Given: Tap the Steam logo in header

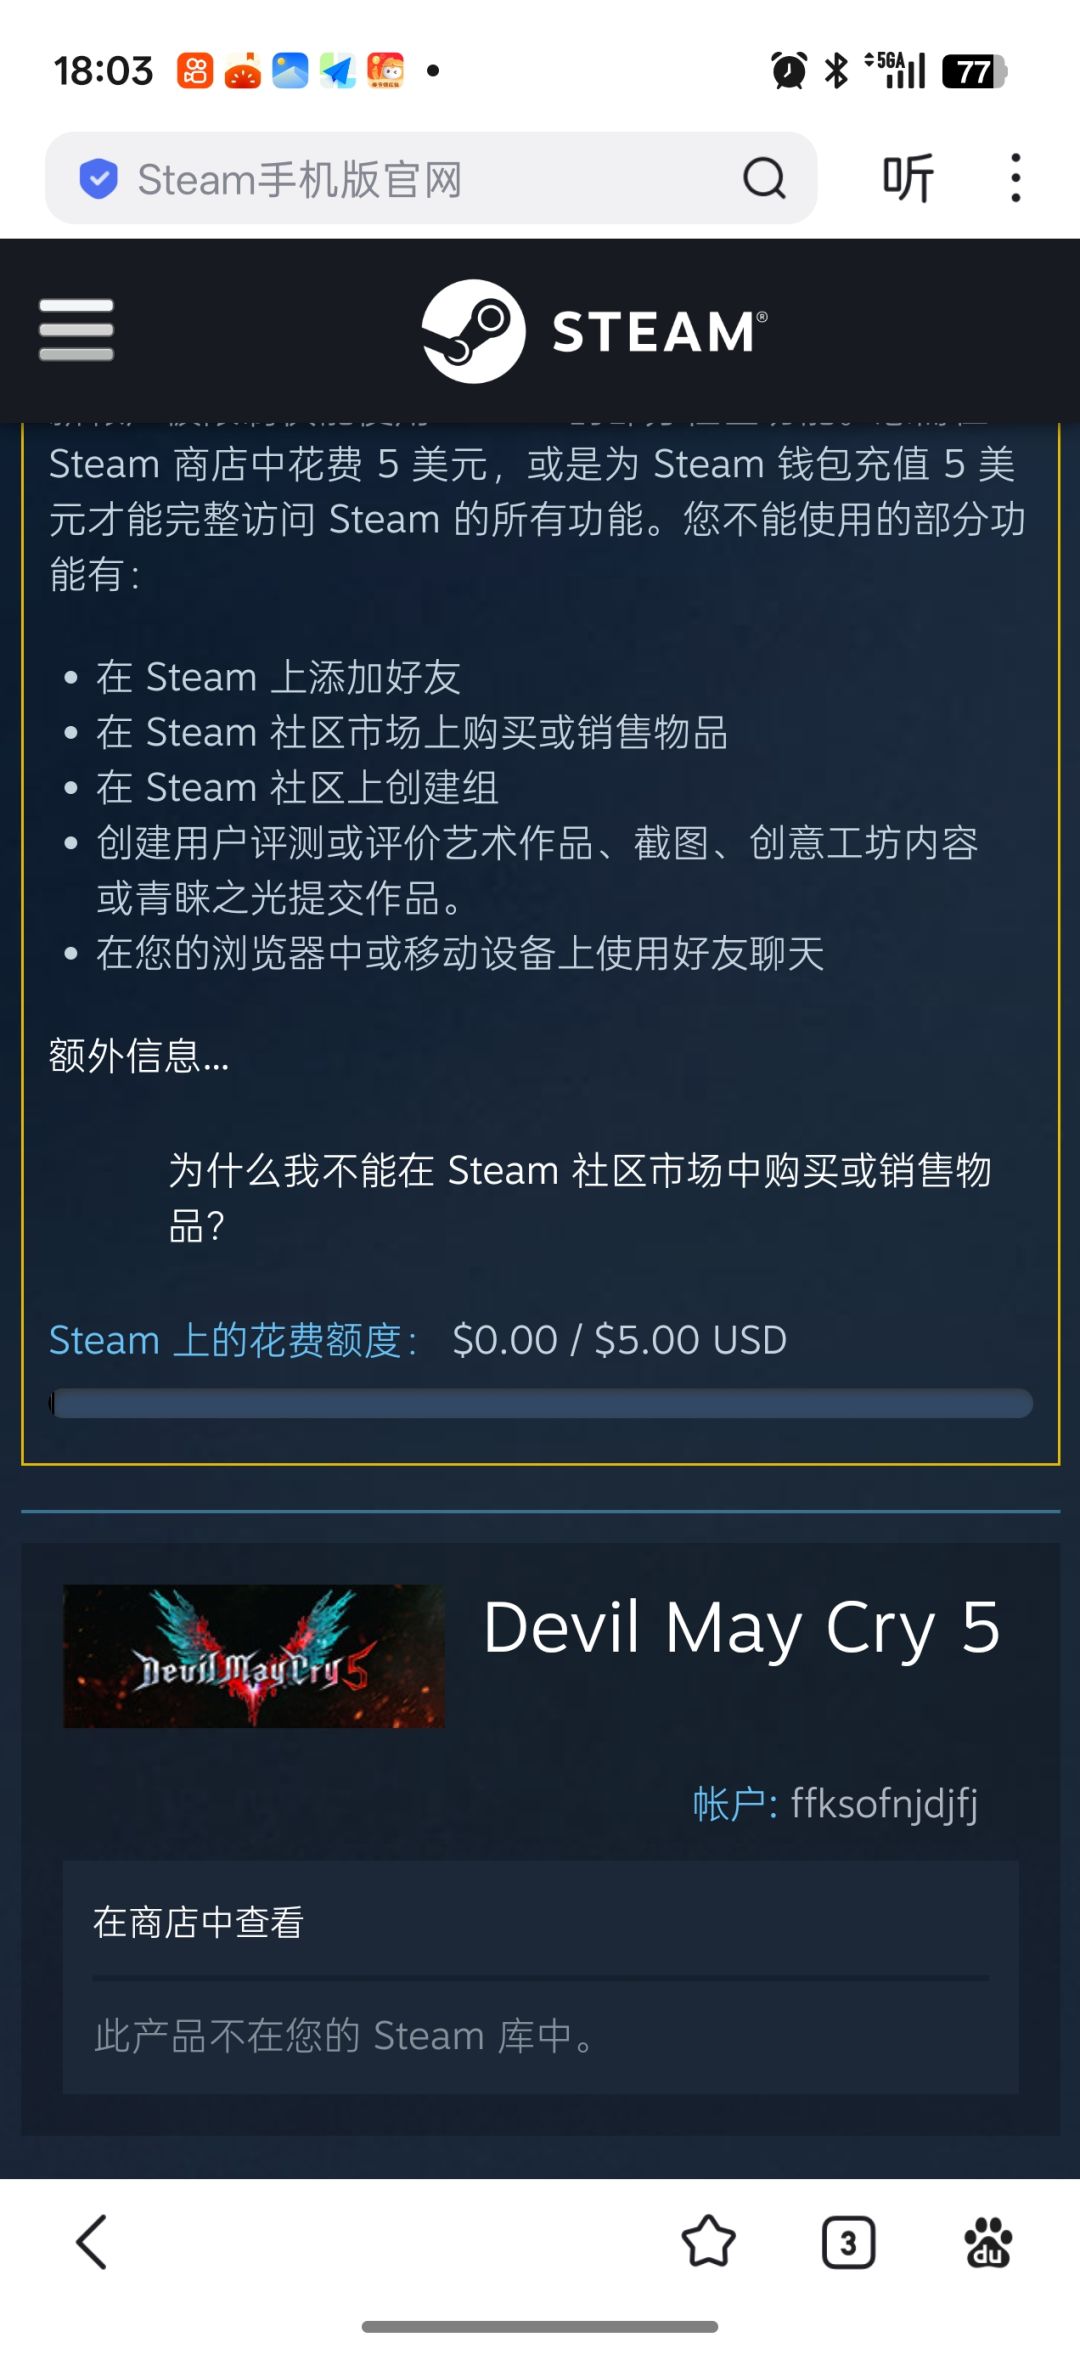Looking at the screenshot, I should coord(594,331).
